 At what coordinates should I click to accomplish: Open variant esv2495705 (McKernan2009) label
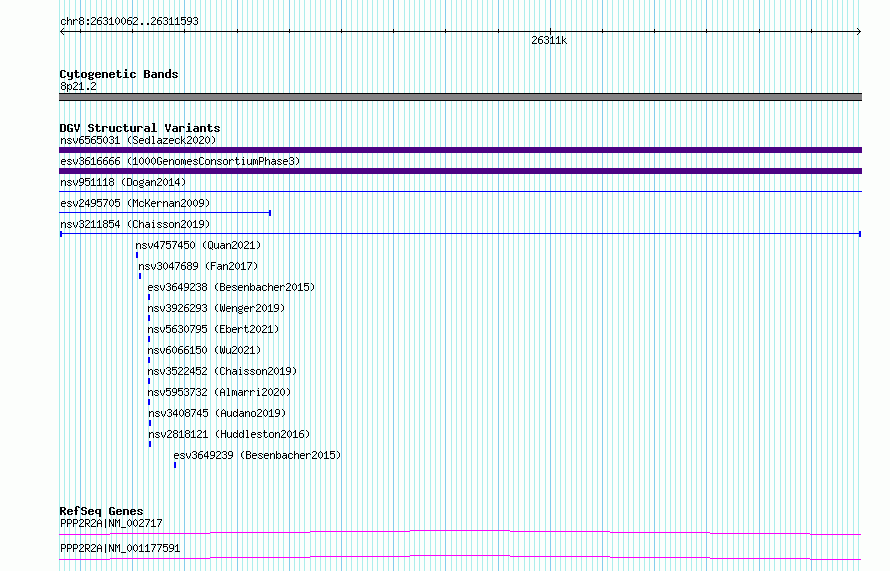coord(135,203)
